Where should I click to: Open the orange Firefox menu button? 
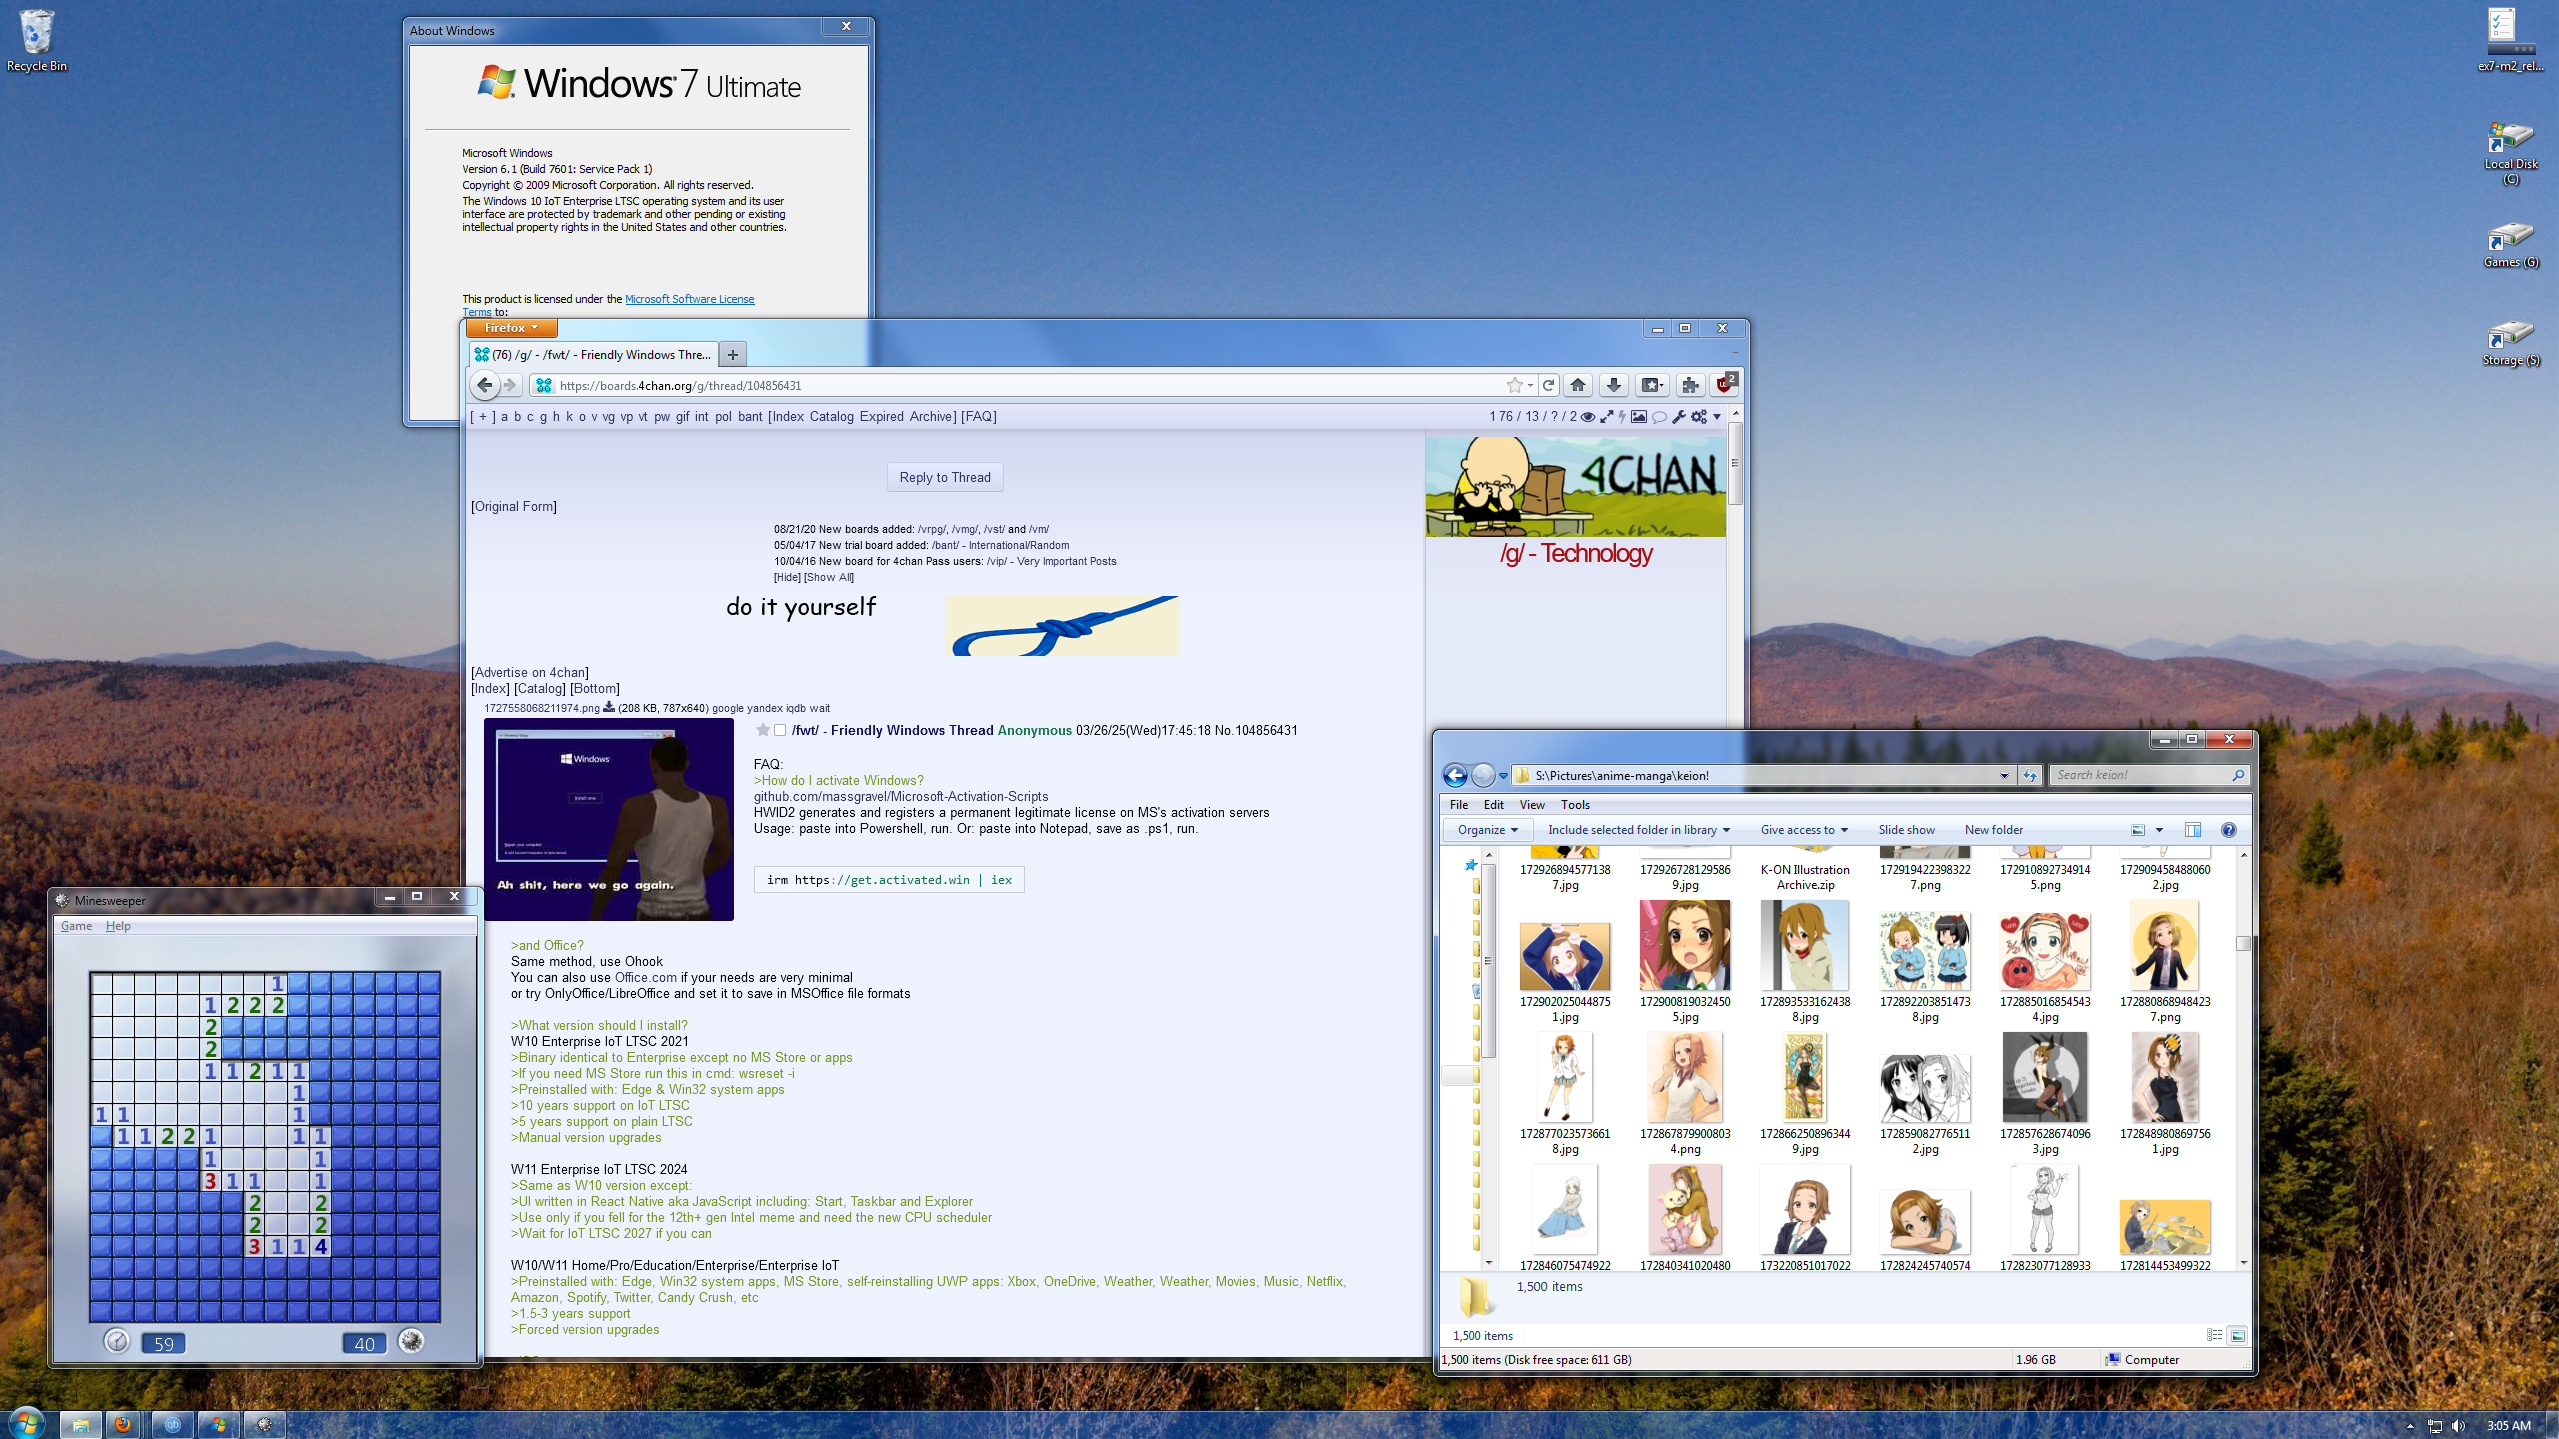(511, 328)
